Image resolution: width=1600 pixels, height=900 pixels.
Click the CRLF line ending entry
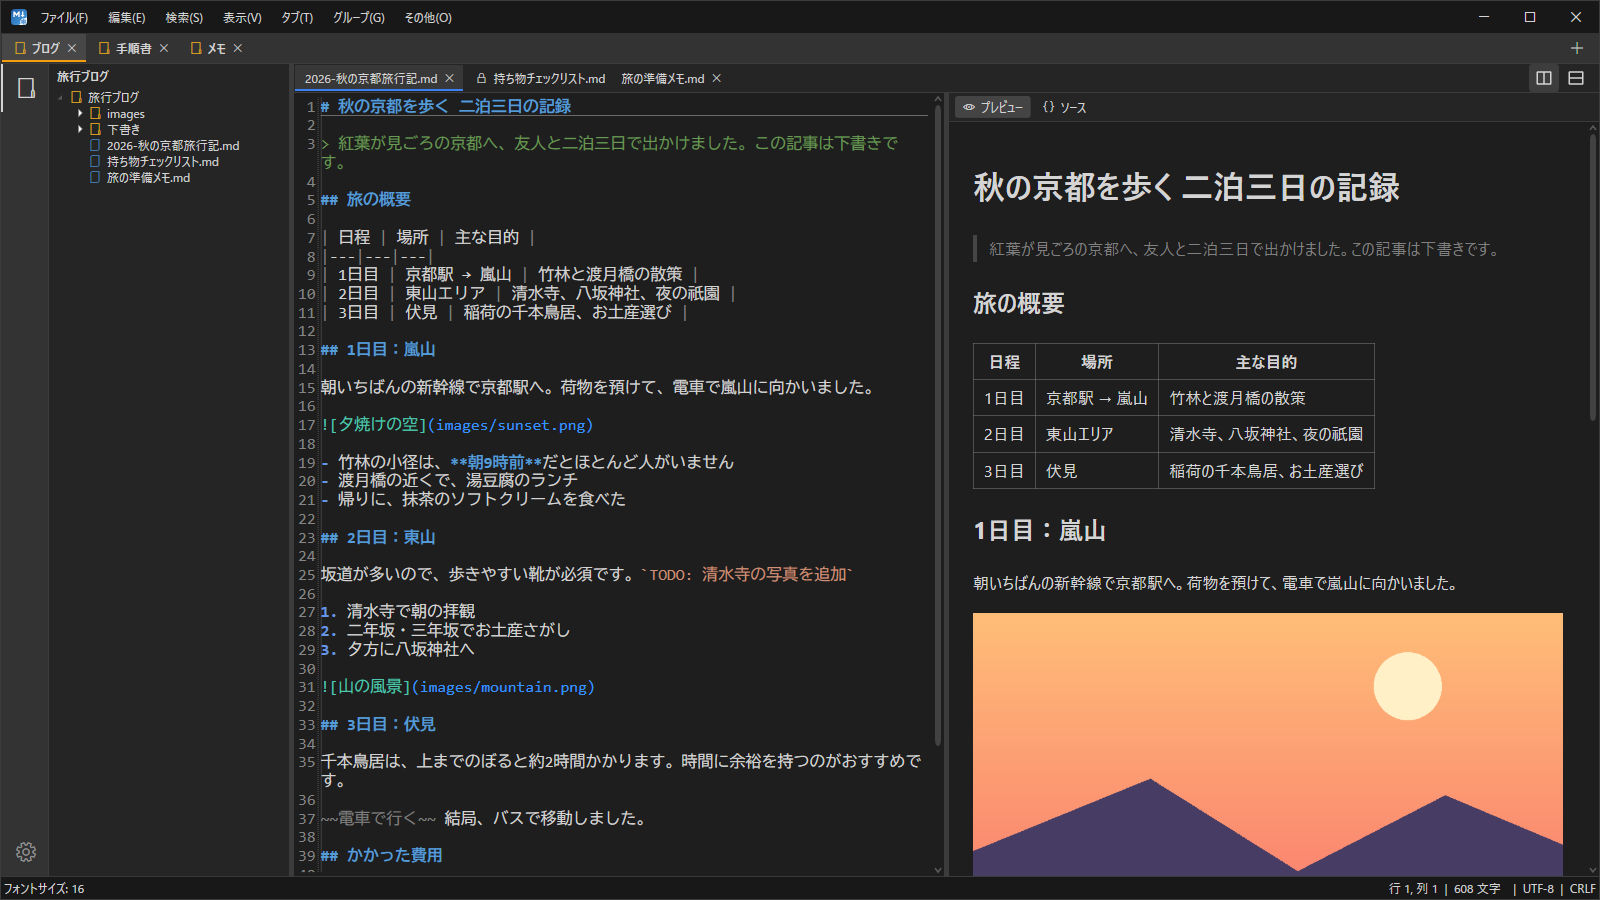point(1582,889)
